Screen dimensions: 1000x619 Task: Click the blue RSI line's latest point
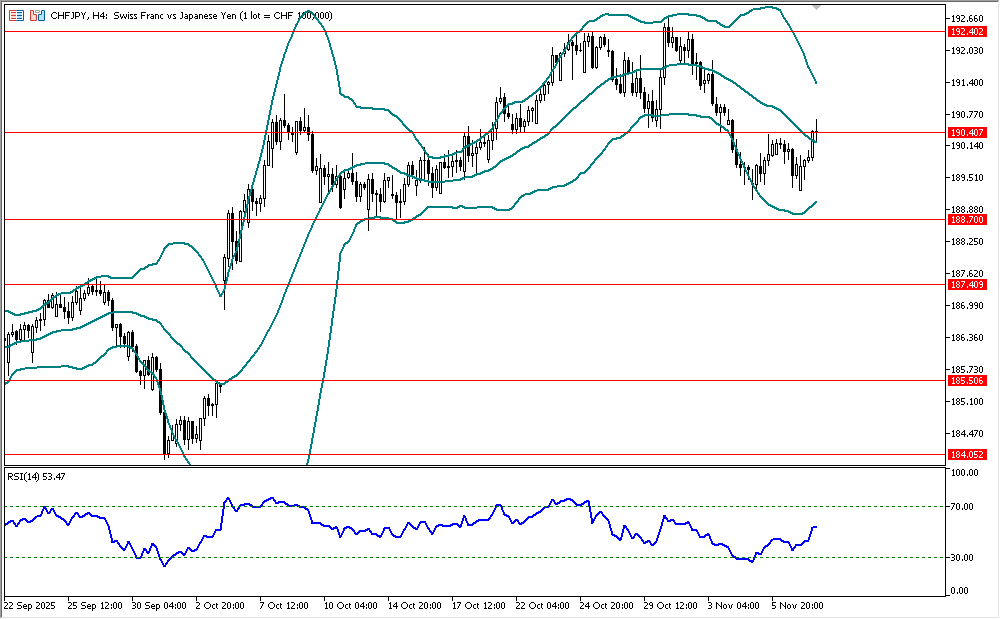pyautogui.click(x=816, y=527)
